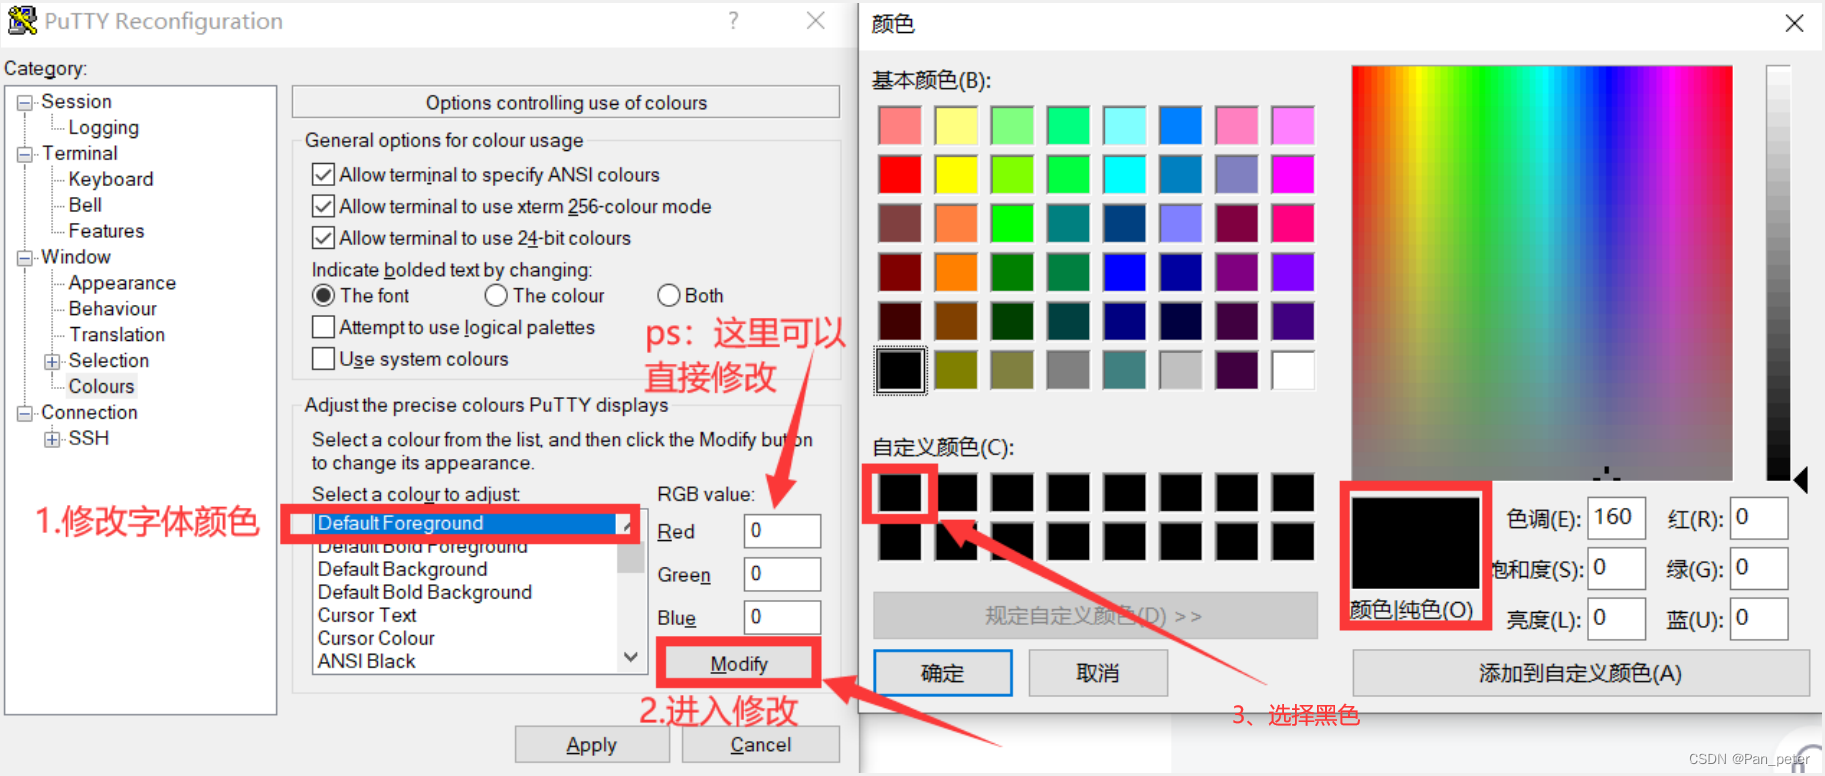Click the 色调(E) hue field
Image resolution: width=1825 pixels, height=776 pixels.
[x=1616, y=518]
